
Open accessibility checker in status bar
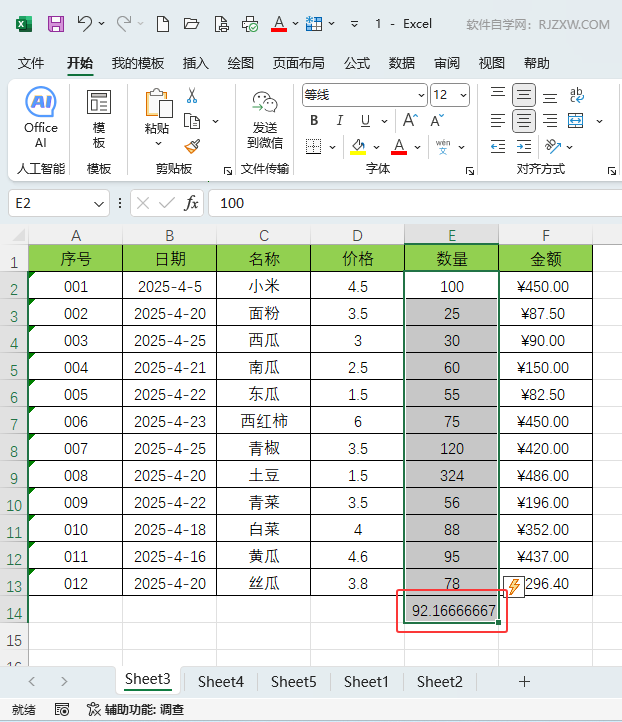[x=135, y=710]
